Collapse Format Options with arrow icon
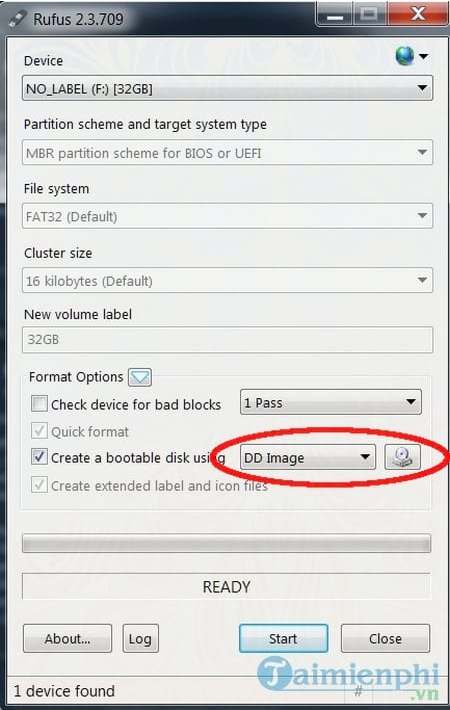The image size is (450, 710). (x=140, y=377)
